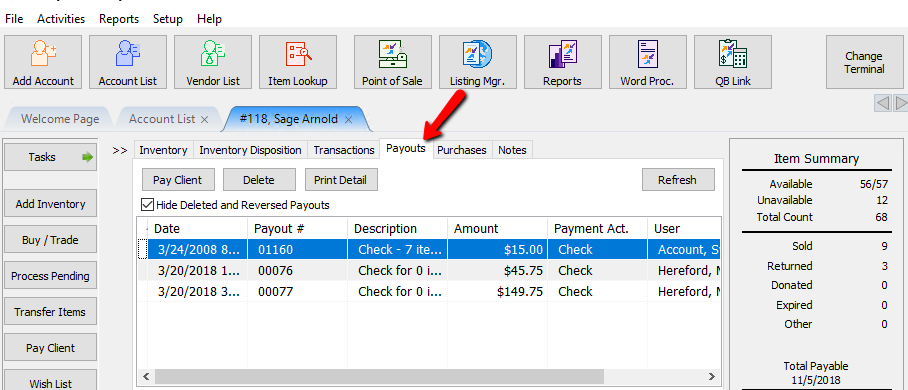Click the Change Terminal button
The width and height of the screenshot is (908, 390).
864,62
